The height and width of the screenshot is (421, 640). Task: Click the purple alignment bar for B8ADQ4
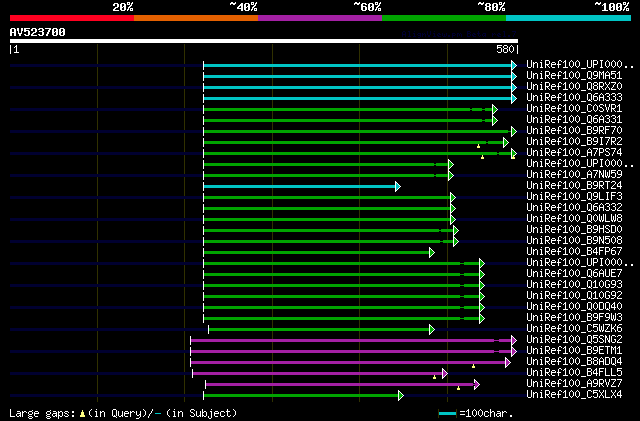(351, 362)
